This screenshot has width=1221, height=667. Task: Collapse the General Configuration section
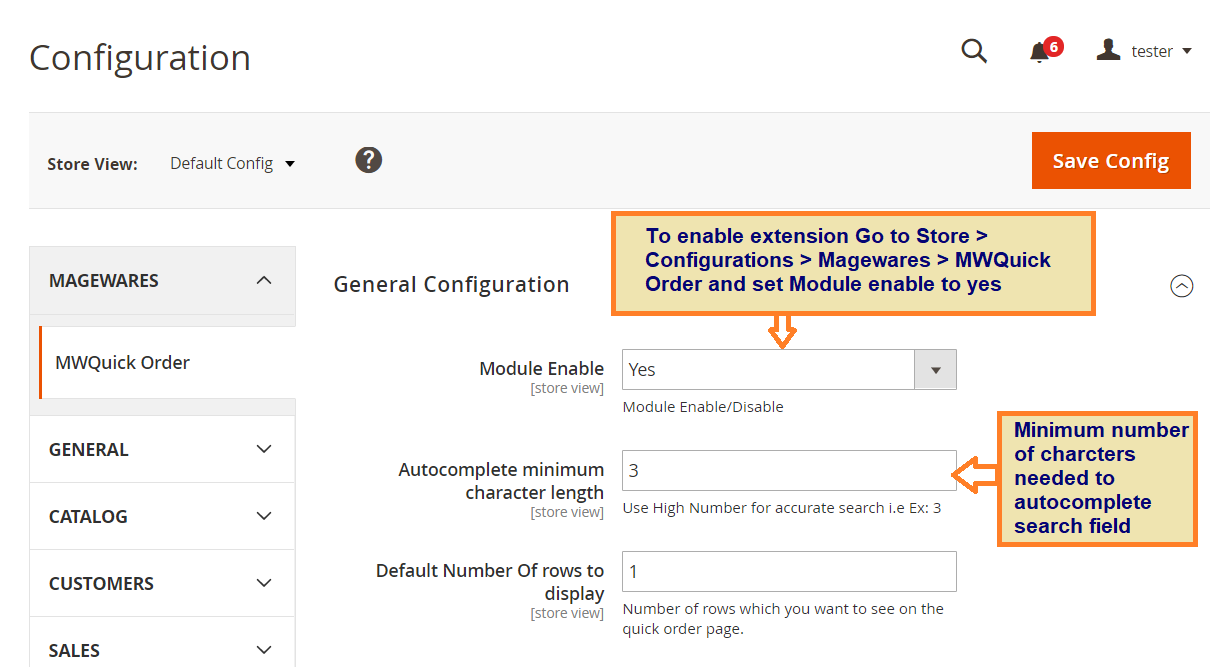[1181, 286]
